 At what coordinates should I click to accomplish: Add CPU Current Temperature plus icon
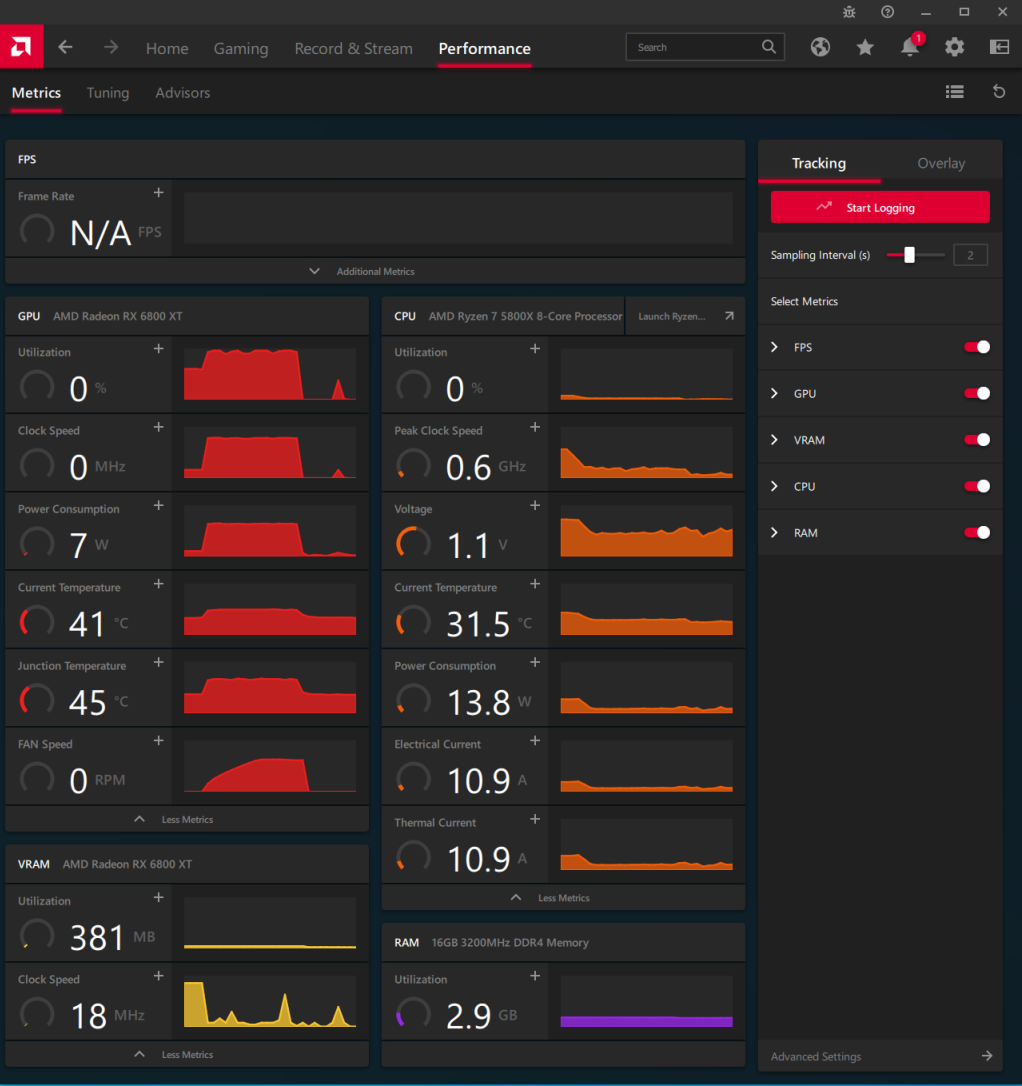coord(535,584)
